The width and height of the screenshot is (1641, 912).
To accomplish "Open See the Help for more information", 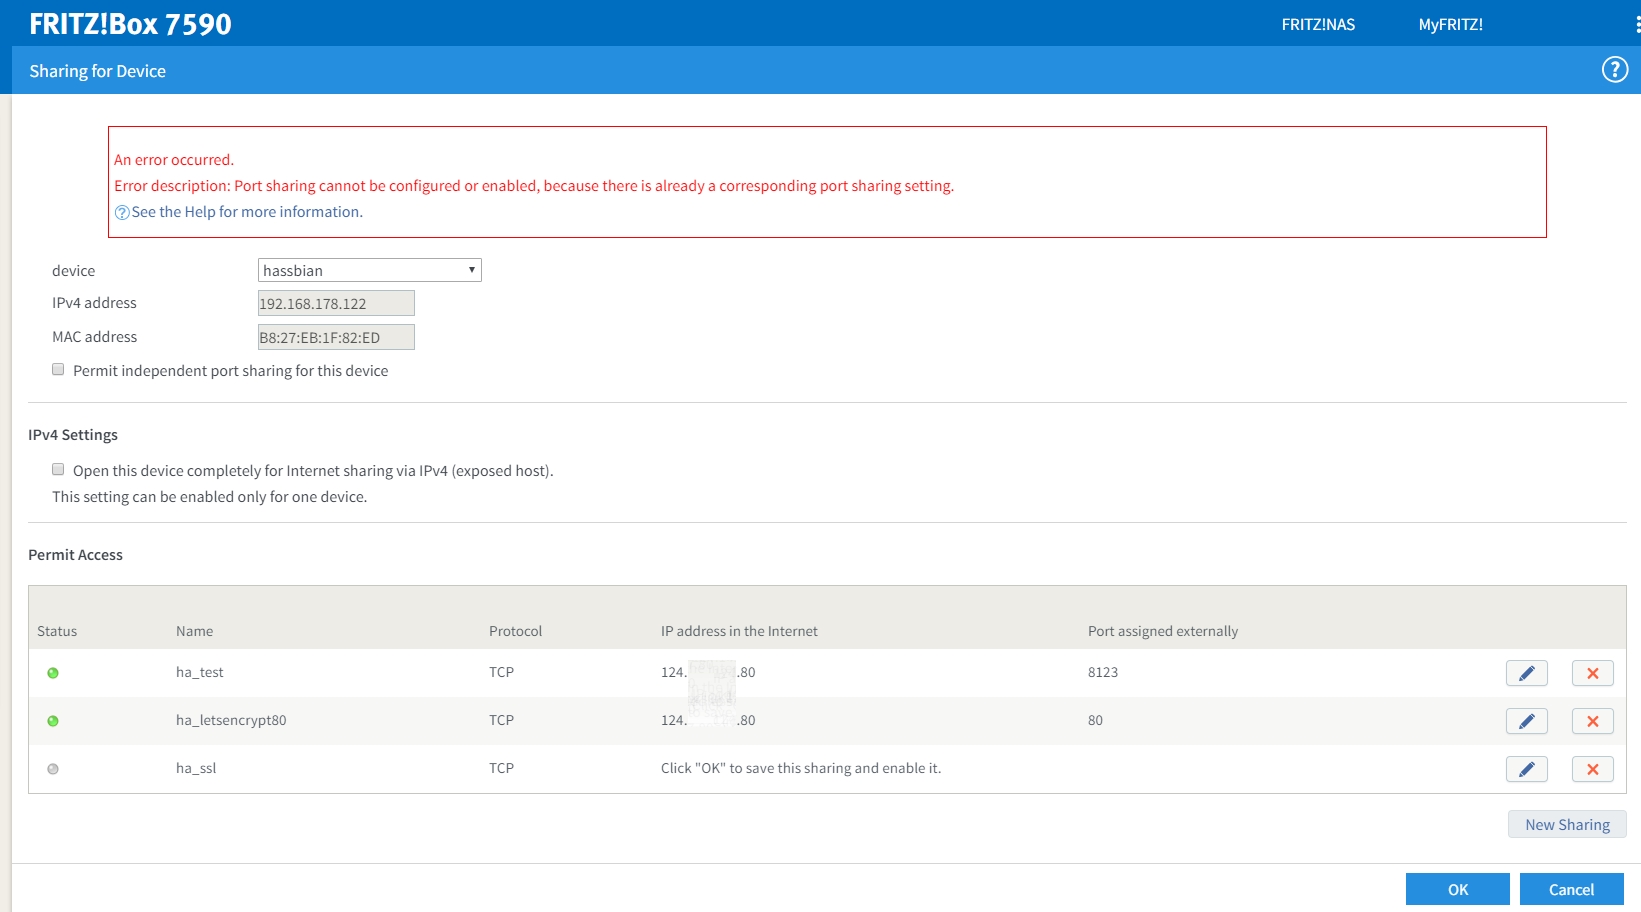I will coord(246,211).
